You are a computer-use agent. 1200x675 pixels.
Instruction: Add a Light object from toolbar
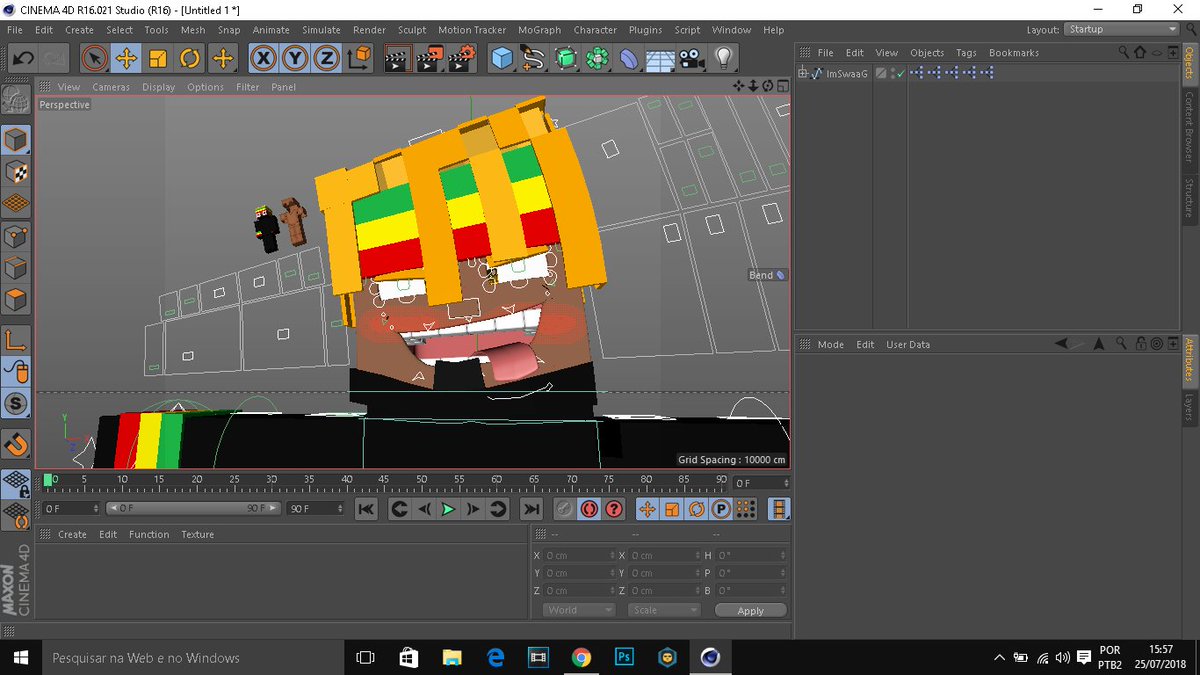[x=723, y=58]
